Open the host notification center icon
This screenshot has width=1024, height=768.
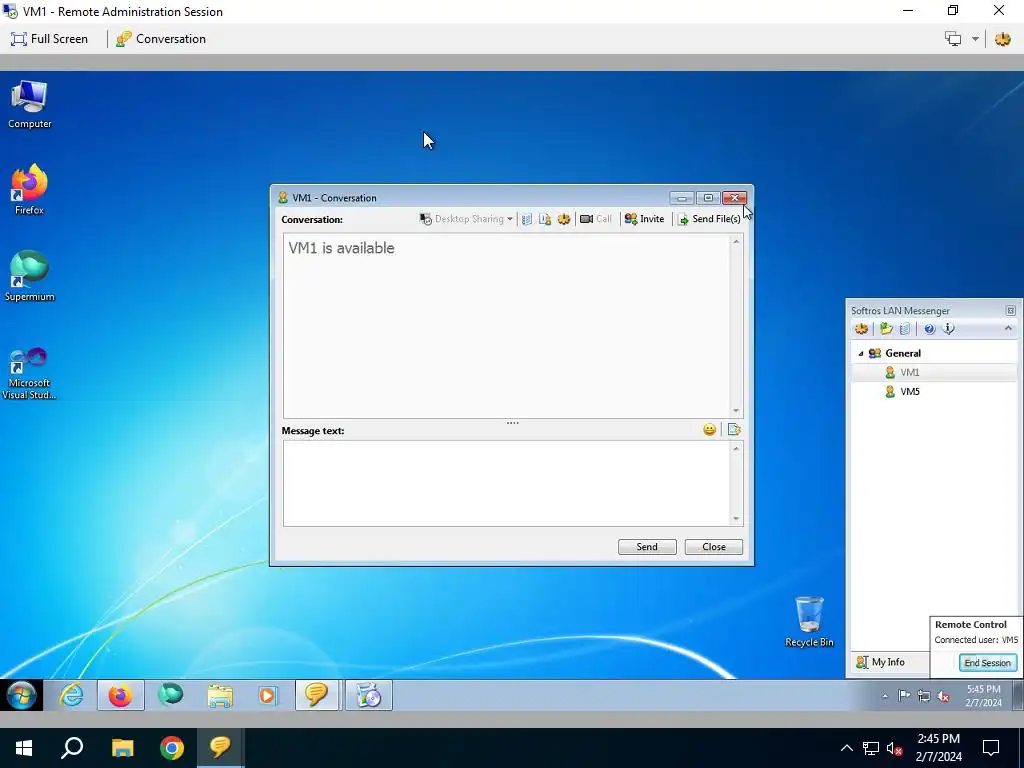991,748
